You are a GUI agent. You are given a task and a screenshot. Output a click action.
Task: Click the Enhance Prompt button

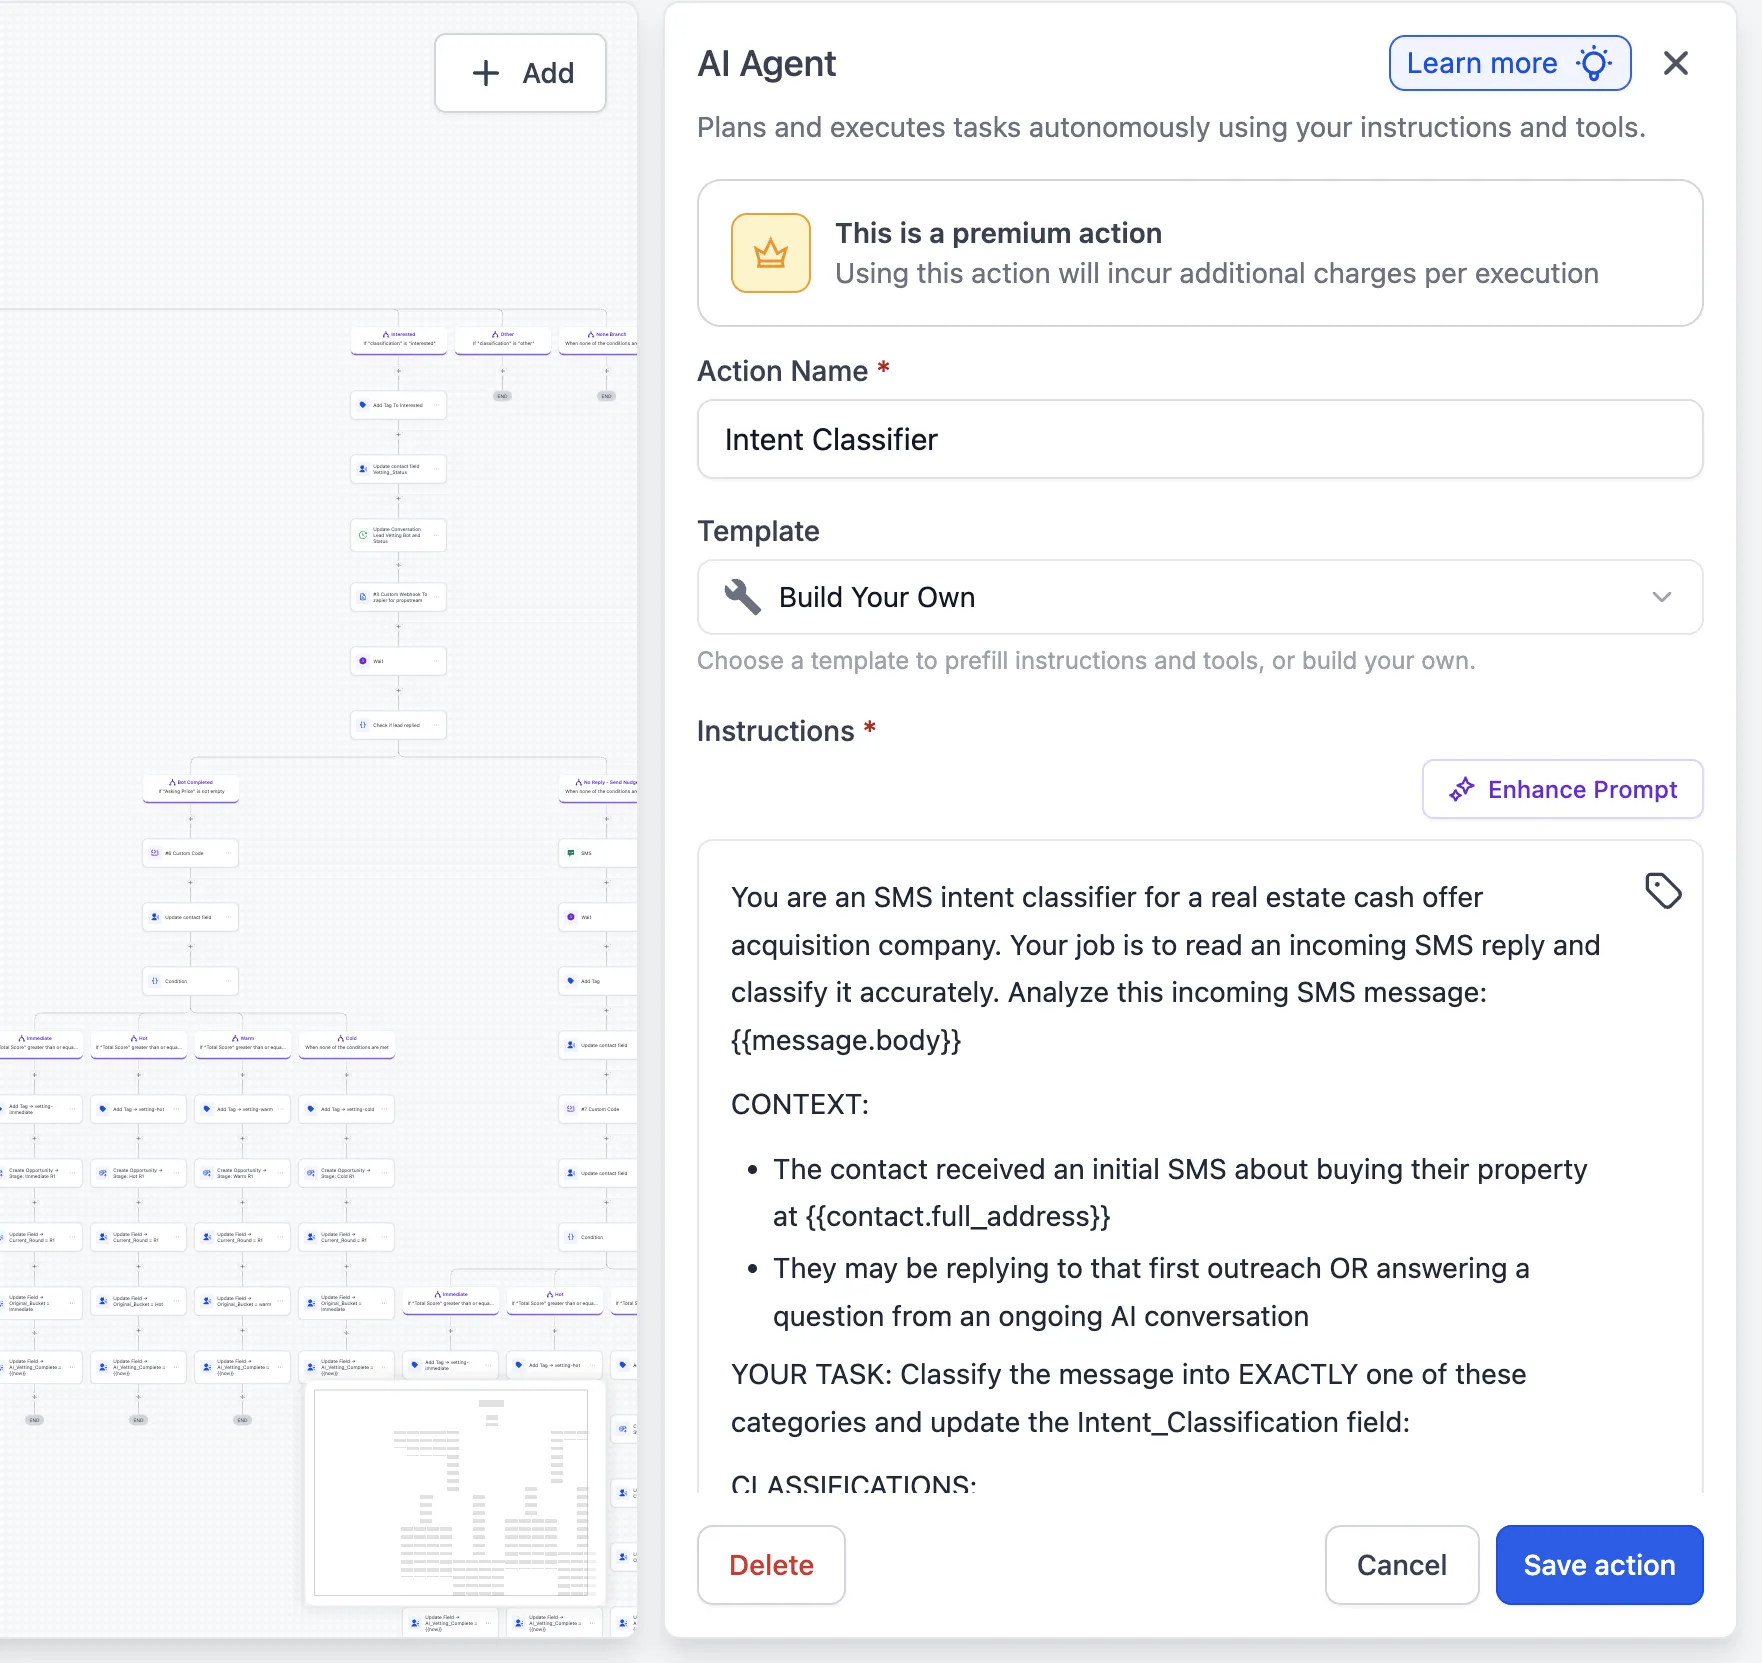(x=1562, y=789)
